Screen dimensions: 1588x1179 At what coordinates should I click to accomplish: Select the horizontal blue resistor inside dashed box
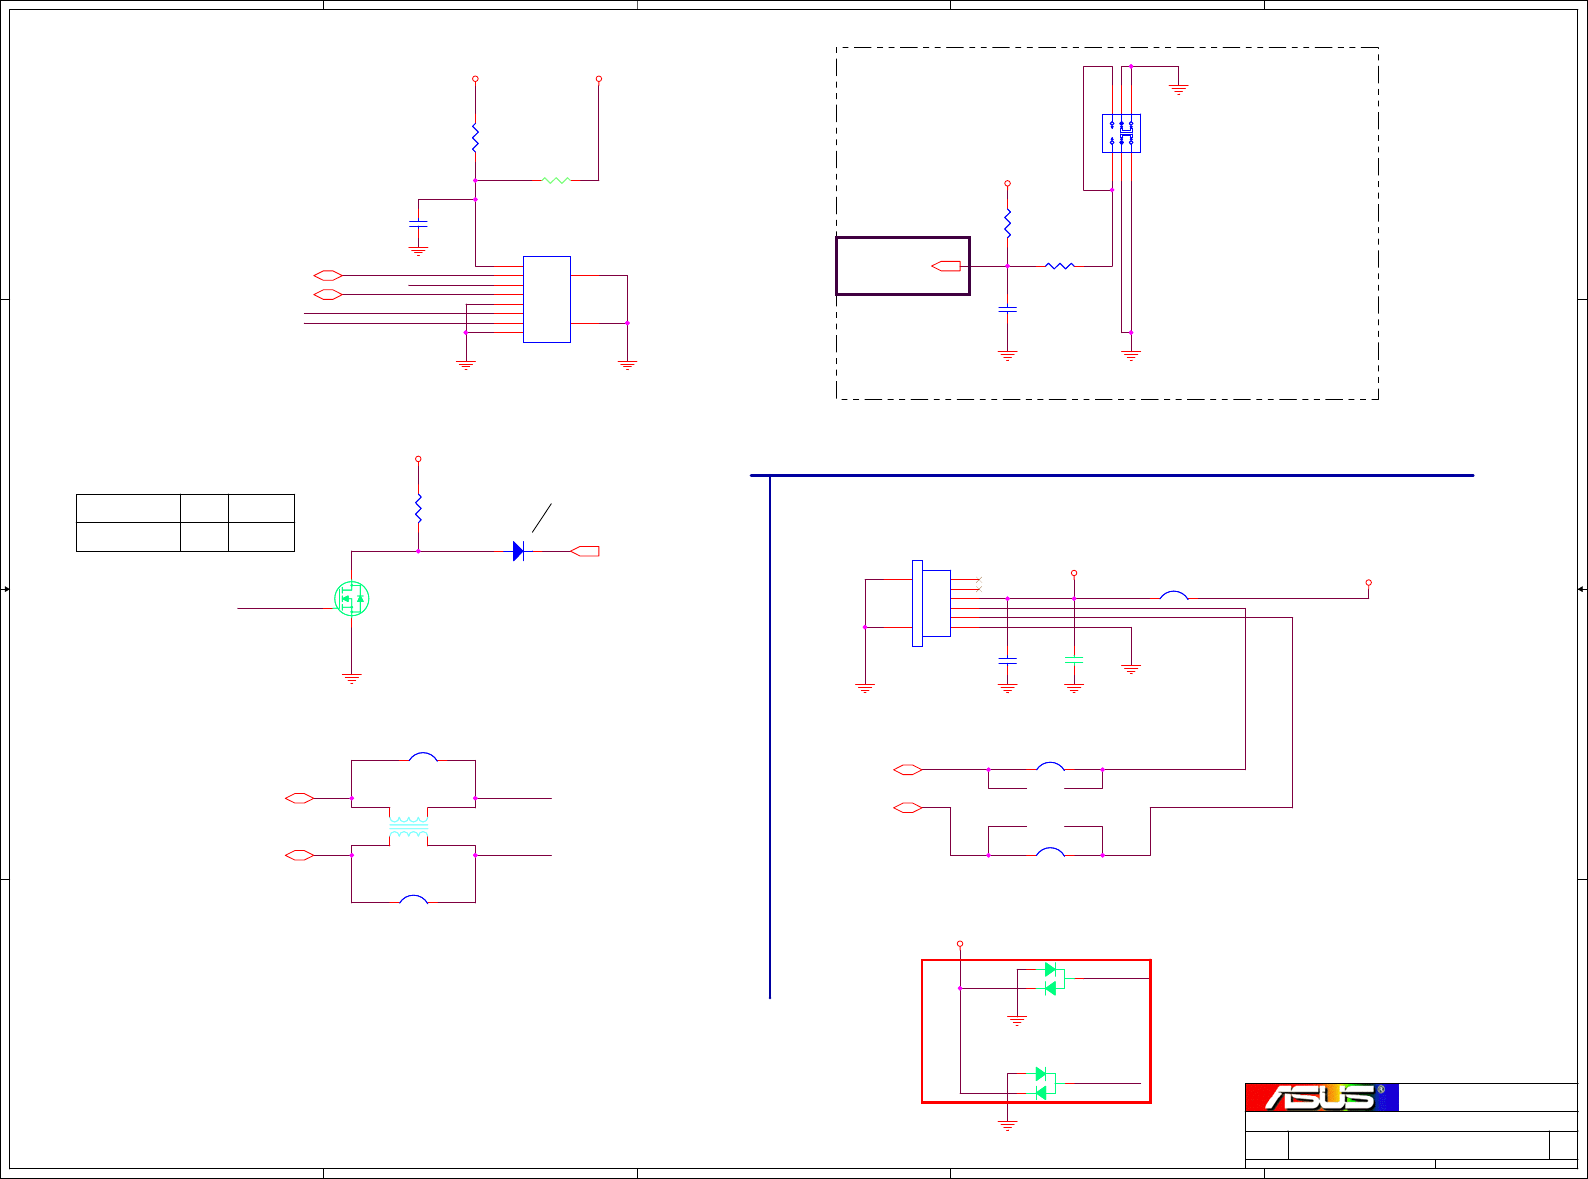(x=1059, y=266)
